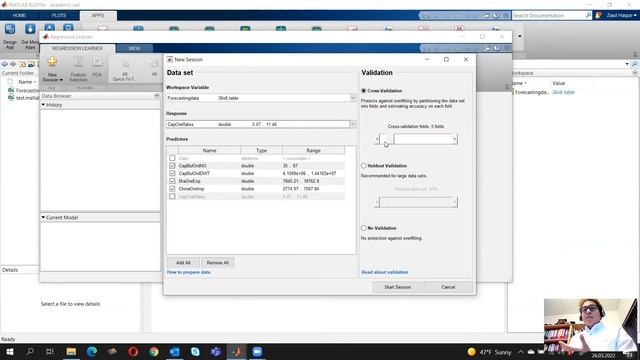The width and height of the screenshot is (640, 360).
Task: Open Task View on taskbar
Action: click(x=50, y=351)
